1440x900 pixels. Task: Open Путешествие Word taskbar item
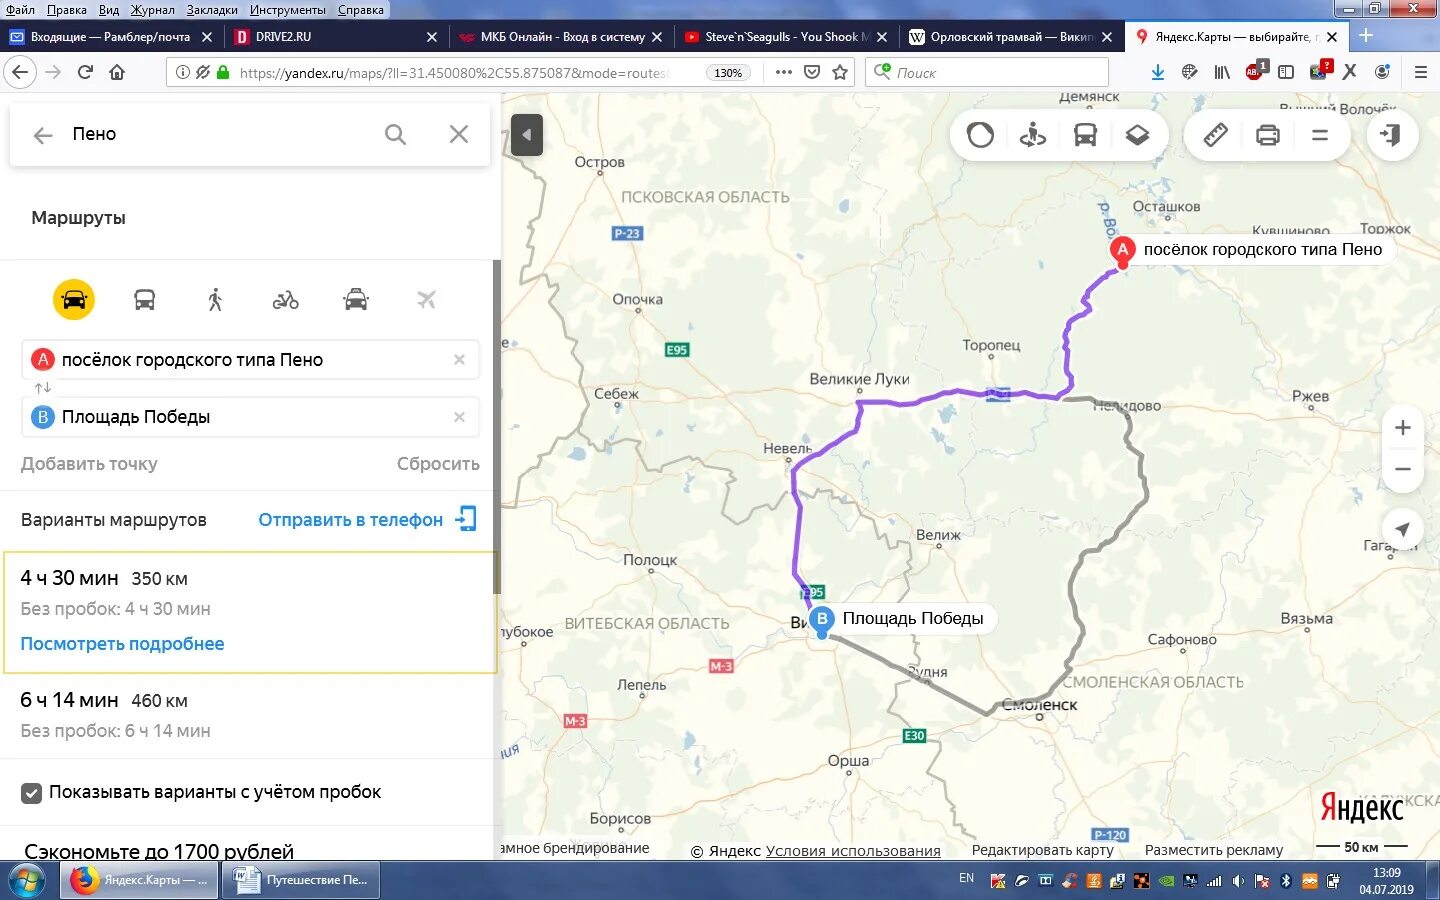pos(300,880)
